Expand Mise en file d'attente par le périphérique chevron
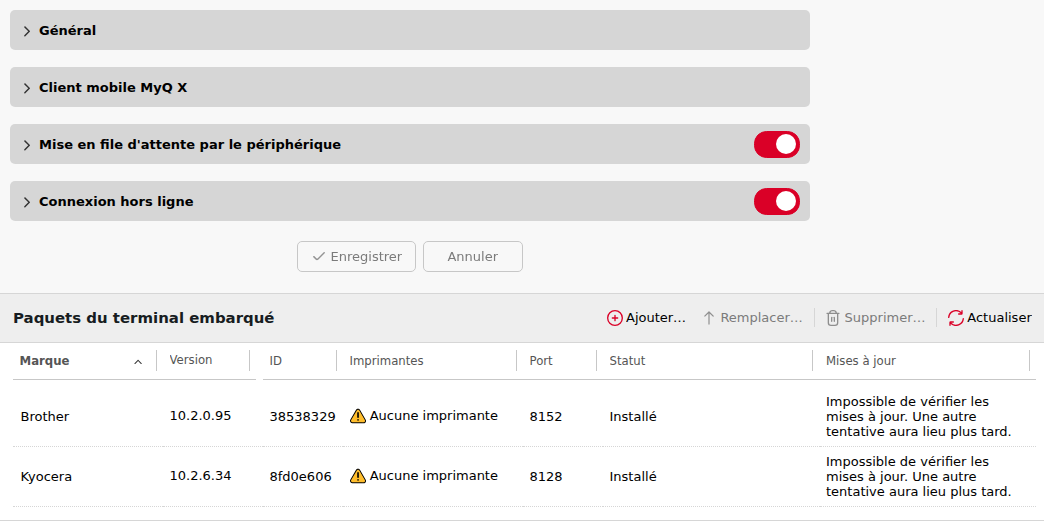 pos(27,145)
